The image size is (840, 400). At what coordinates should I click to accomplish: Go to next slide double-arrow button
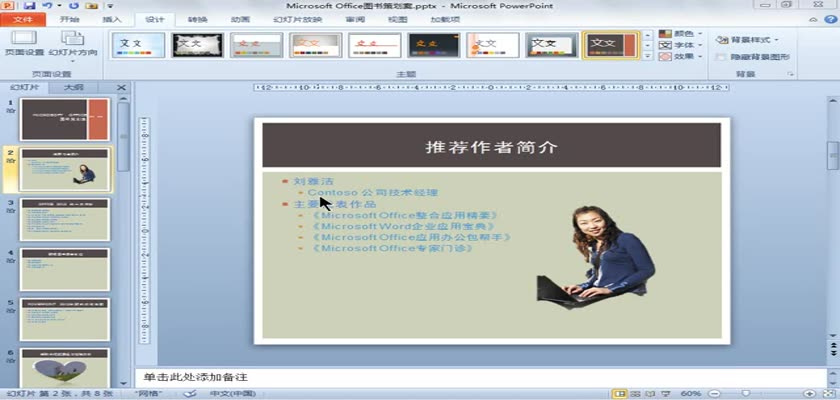[x=833, y=354]
